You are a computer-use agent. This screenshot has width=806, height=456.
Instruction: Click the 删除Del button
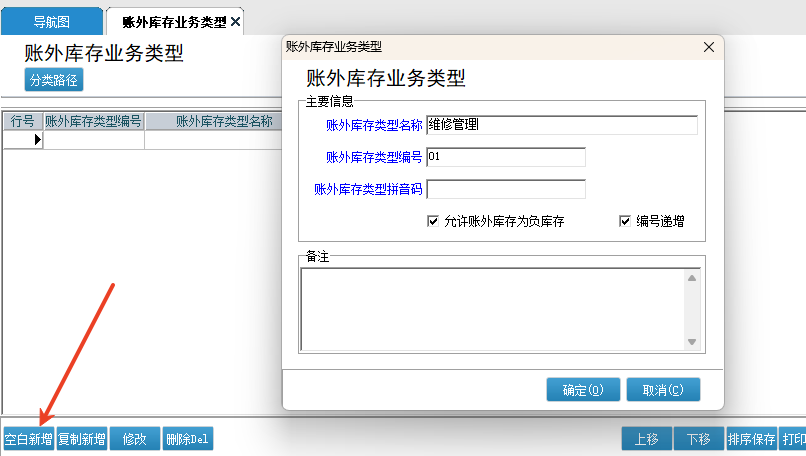click(x=188, y=439)
